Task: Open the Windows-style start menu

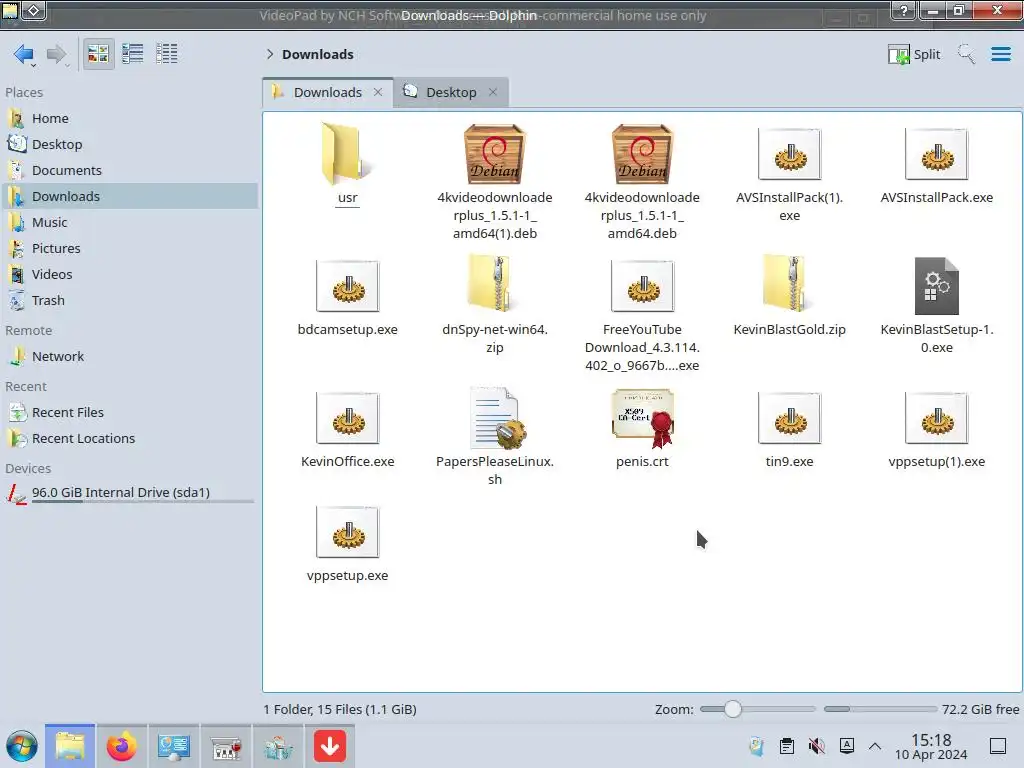Action: (22, 746)
